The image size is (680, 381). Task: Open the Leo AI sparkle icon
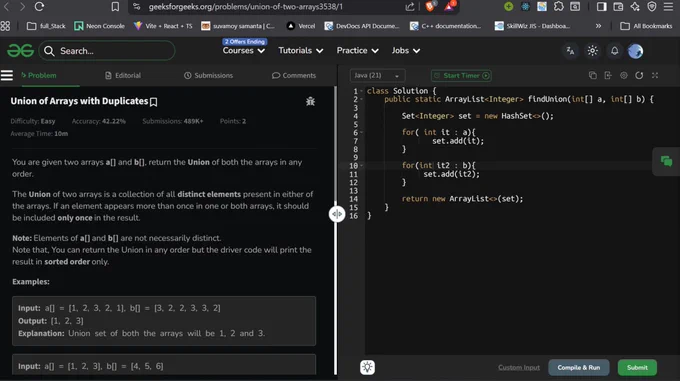[x=635, y=7]
